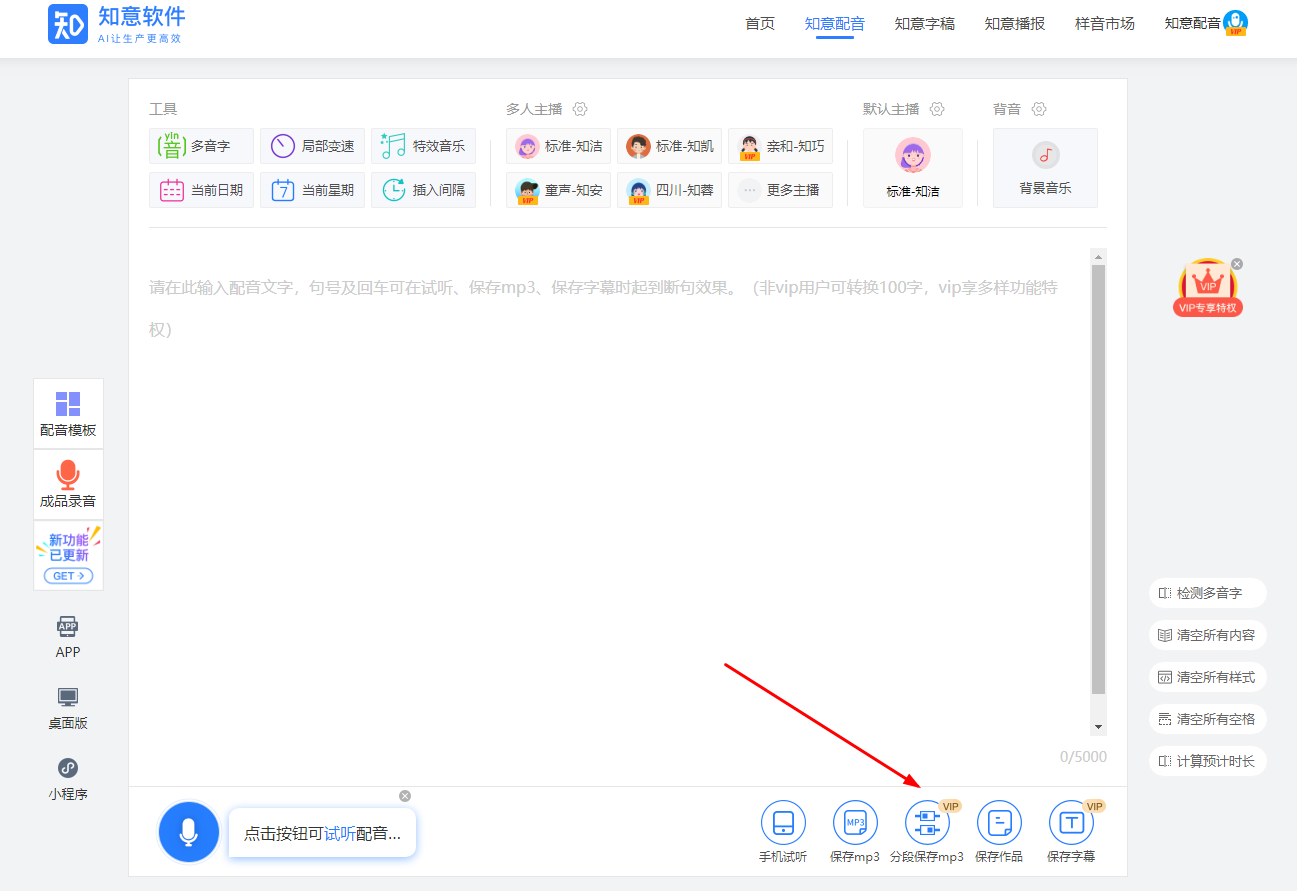The width and height of the screenshot is (1297, 891).
Task: Click the 分段保存mp3 icon
Action: pyautogui.click(x=927, y=823)
